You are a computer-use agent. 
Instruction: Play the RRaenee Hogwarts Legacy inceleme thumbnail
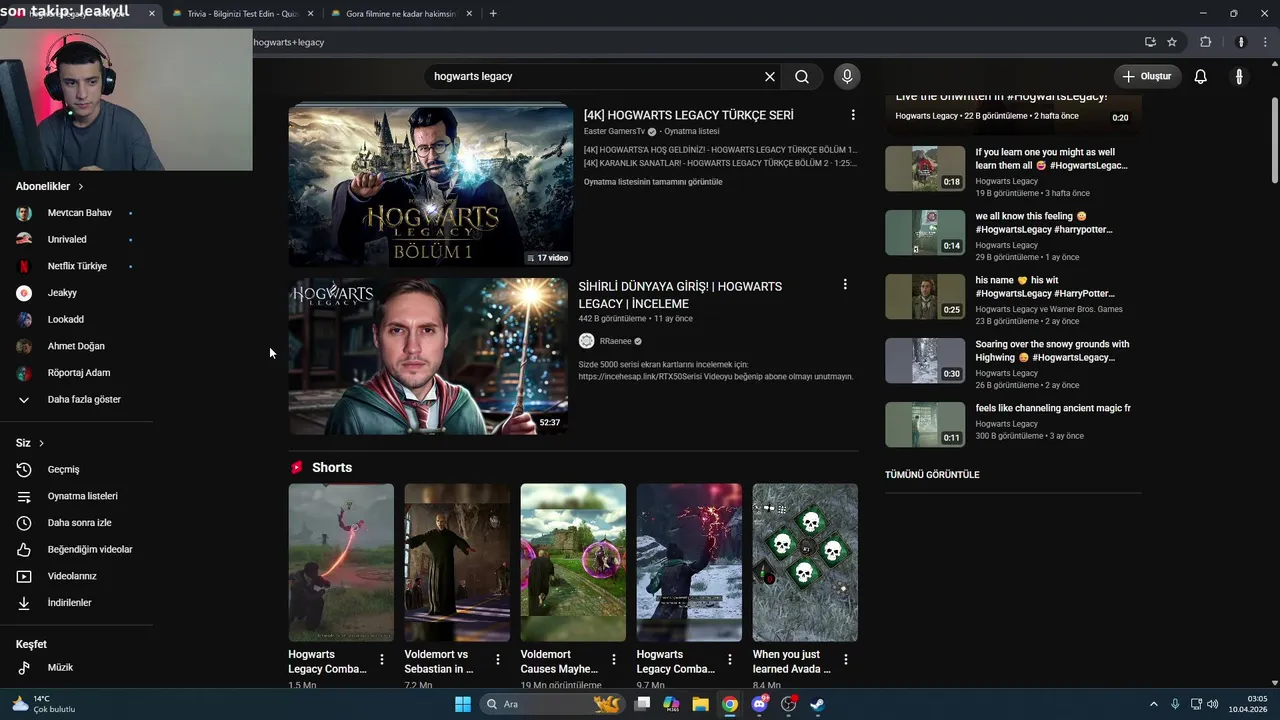(428, 356)
